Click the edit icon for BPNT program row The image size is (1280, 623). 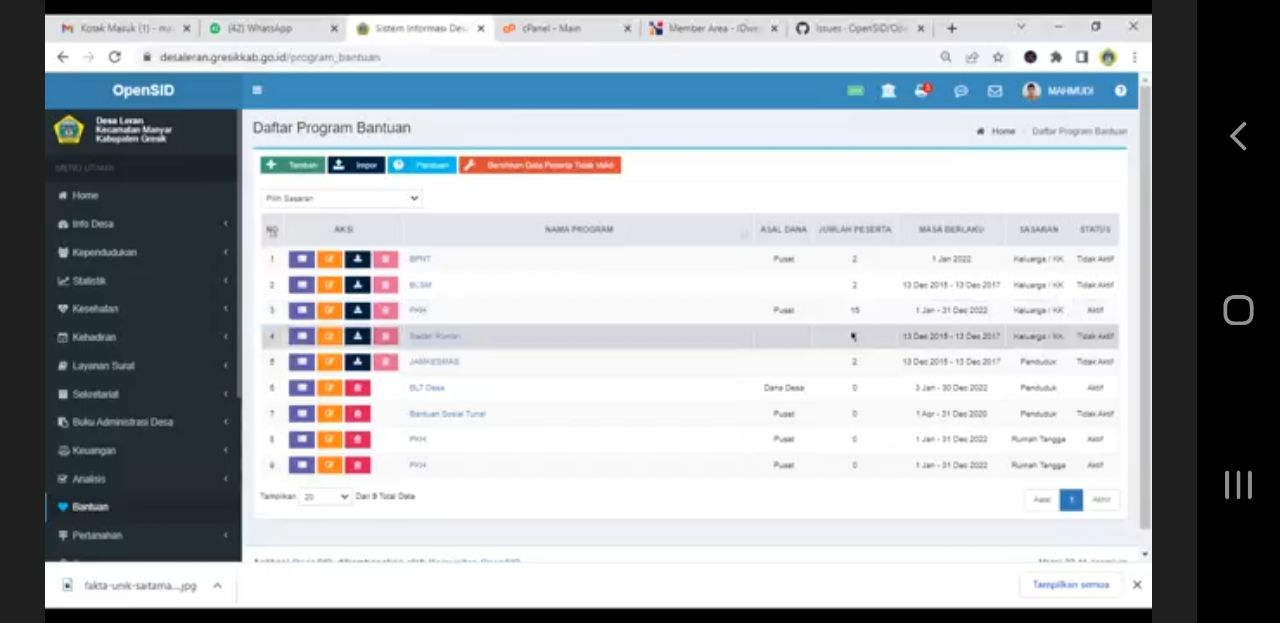(x=329, y=259)
